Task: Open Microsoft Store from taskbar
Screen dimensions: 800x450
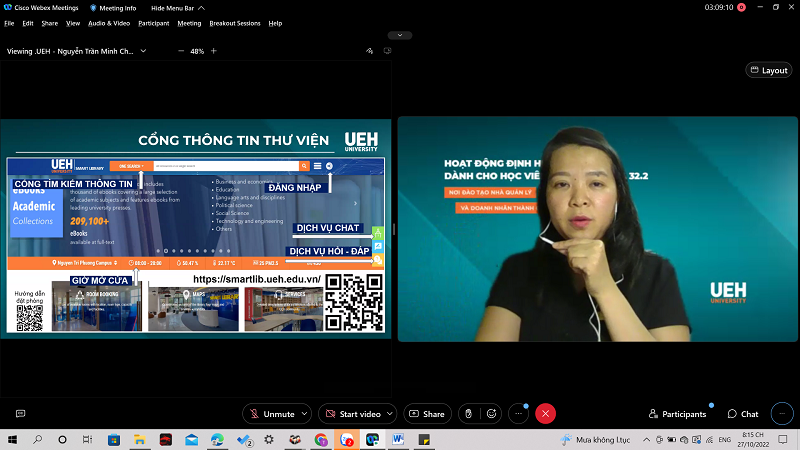Action: [x=114, y=440]
